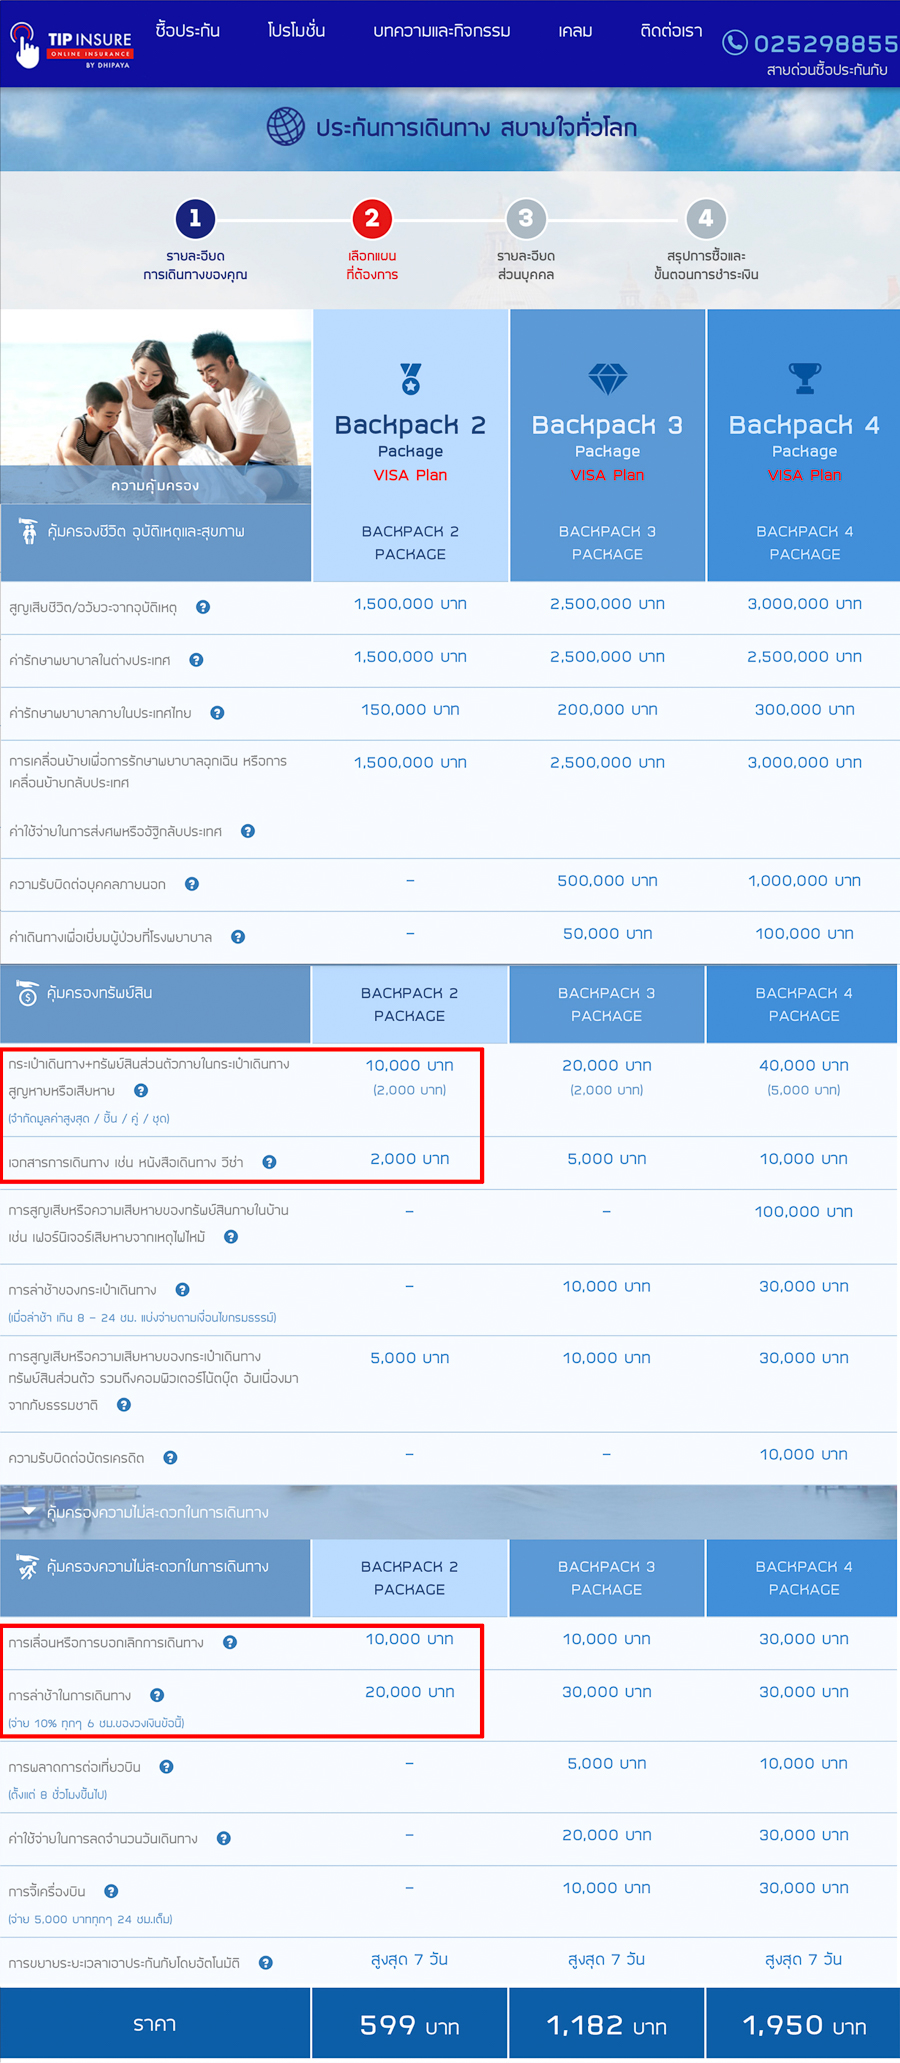The height and width of the screenshot is (2063, 900).
Task: Click the trophy icon above Backpack 4
Action: (804, 378)
